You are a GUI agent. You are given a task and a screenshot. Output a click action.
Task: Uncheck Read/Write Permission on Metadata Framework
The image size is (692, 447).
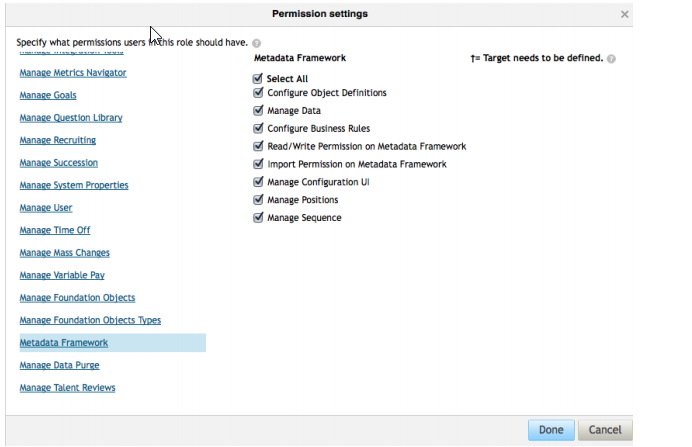tap(258, 146)
